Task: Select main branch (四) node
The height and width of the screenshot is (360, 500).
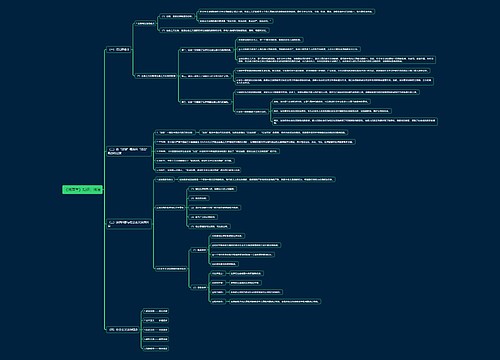Action: (123, 329)
